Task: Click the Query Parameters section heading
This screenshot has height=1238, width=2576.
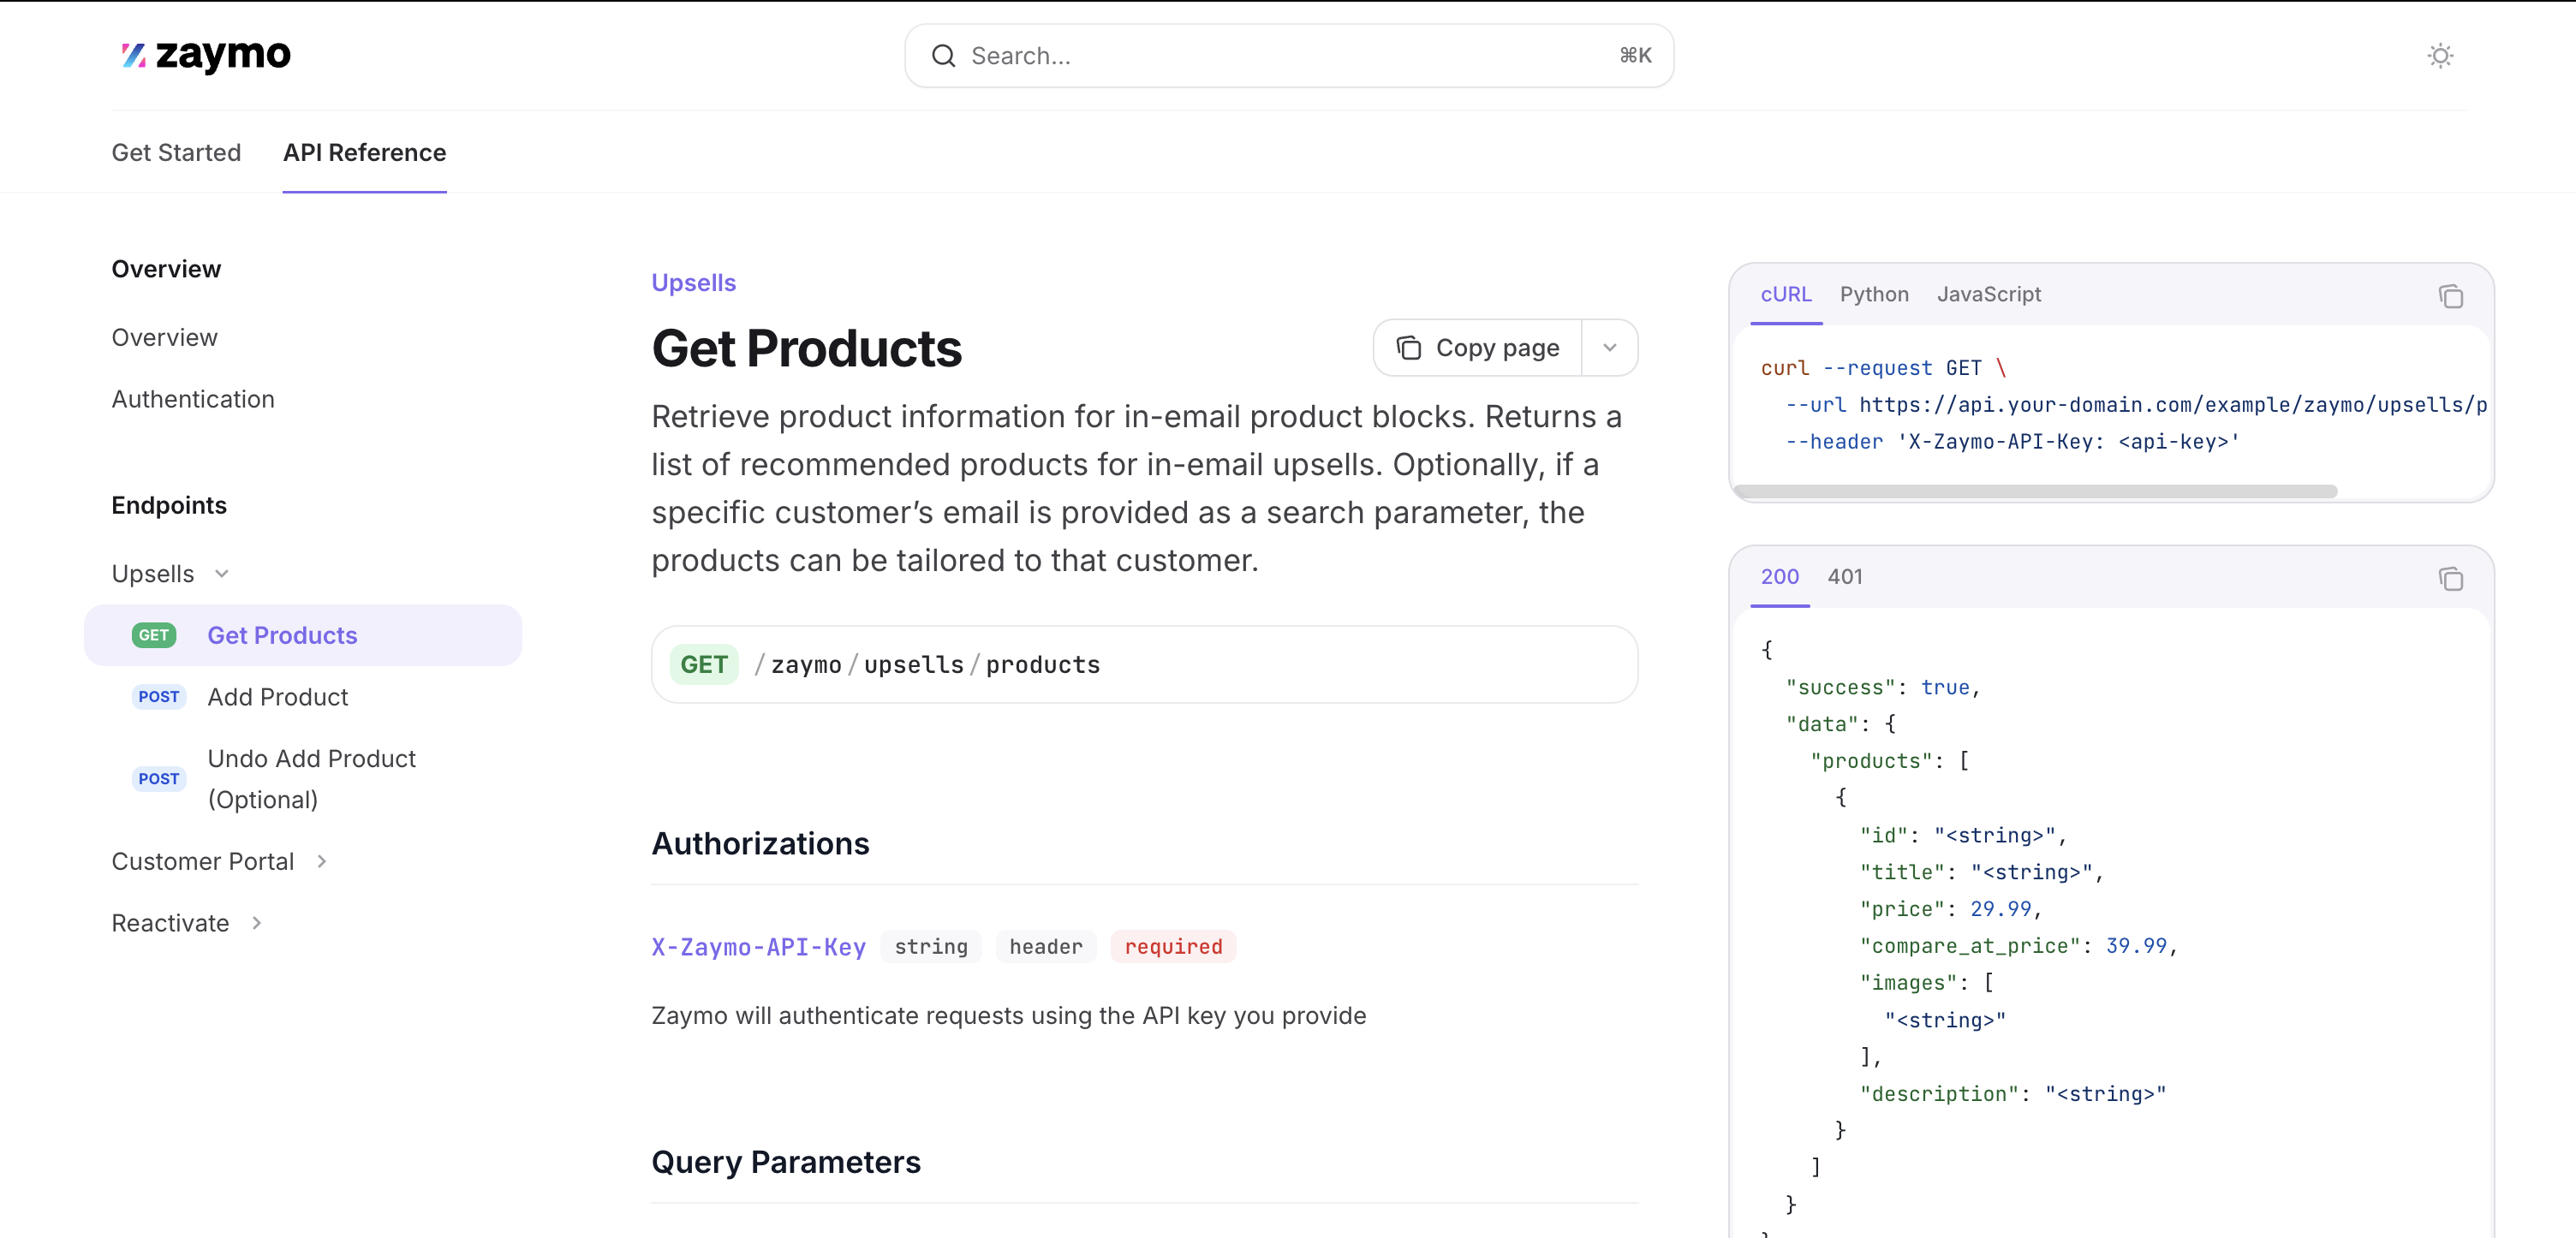Action: (x=786, y=1162)
